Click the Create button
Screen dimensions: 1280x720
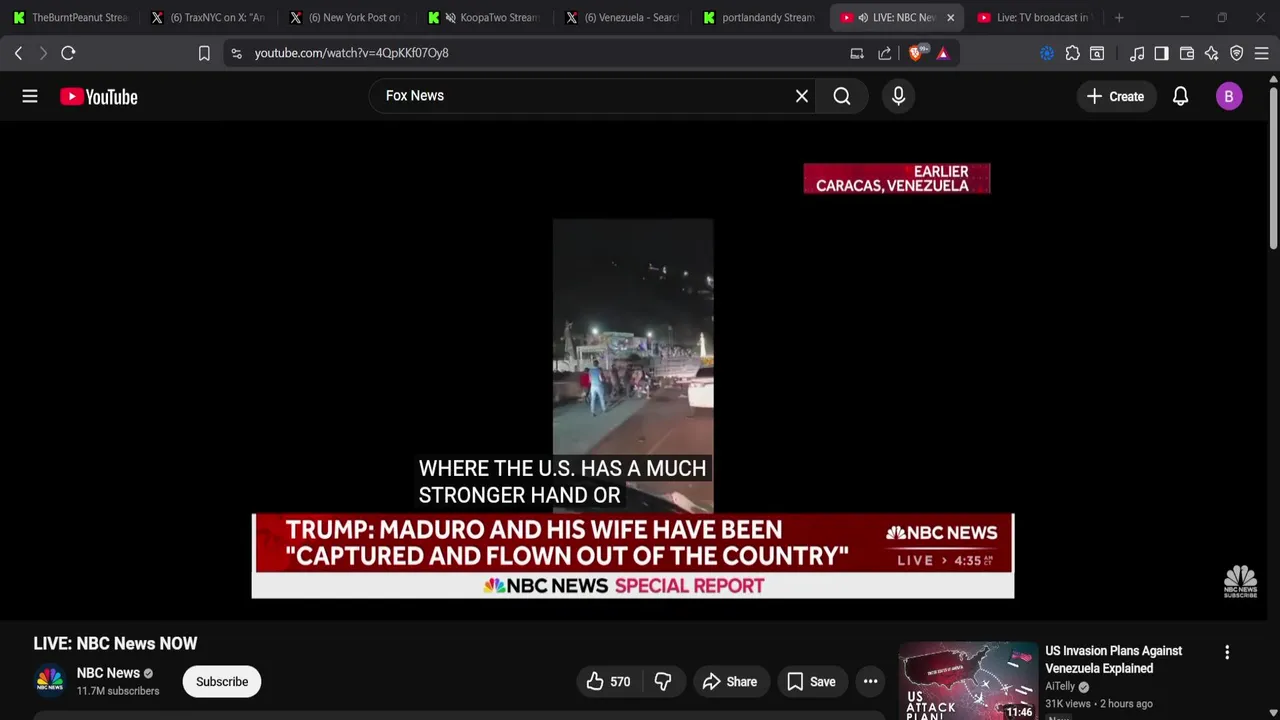point(1115,96)
